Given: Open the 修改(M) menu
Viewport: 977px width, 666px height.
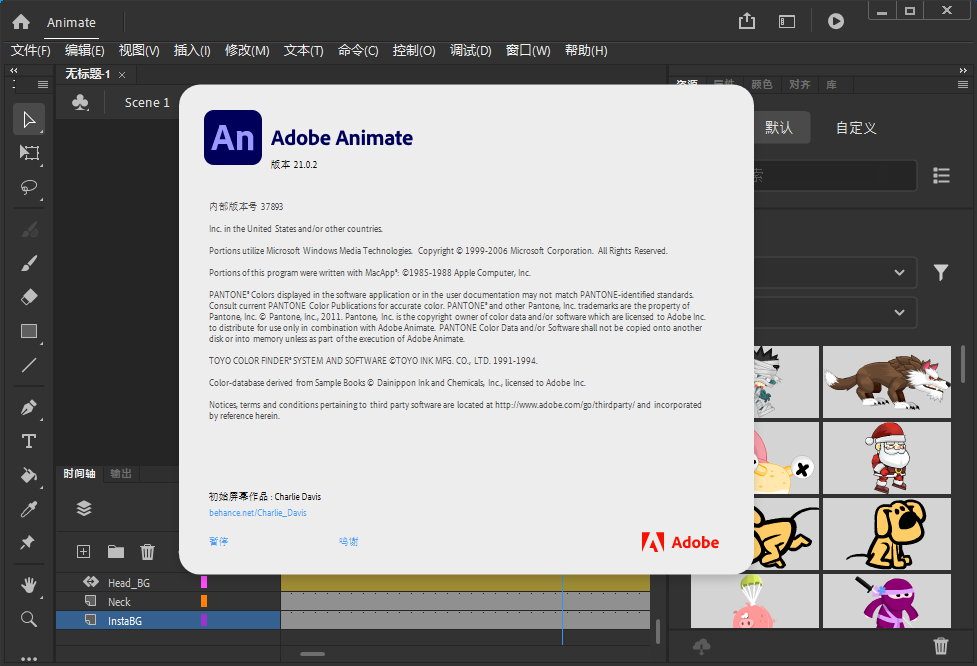Looking at the screenshot, I should click(x=247, y=50).
